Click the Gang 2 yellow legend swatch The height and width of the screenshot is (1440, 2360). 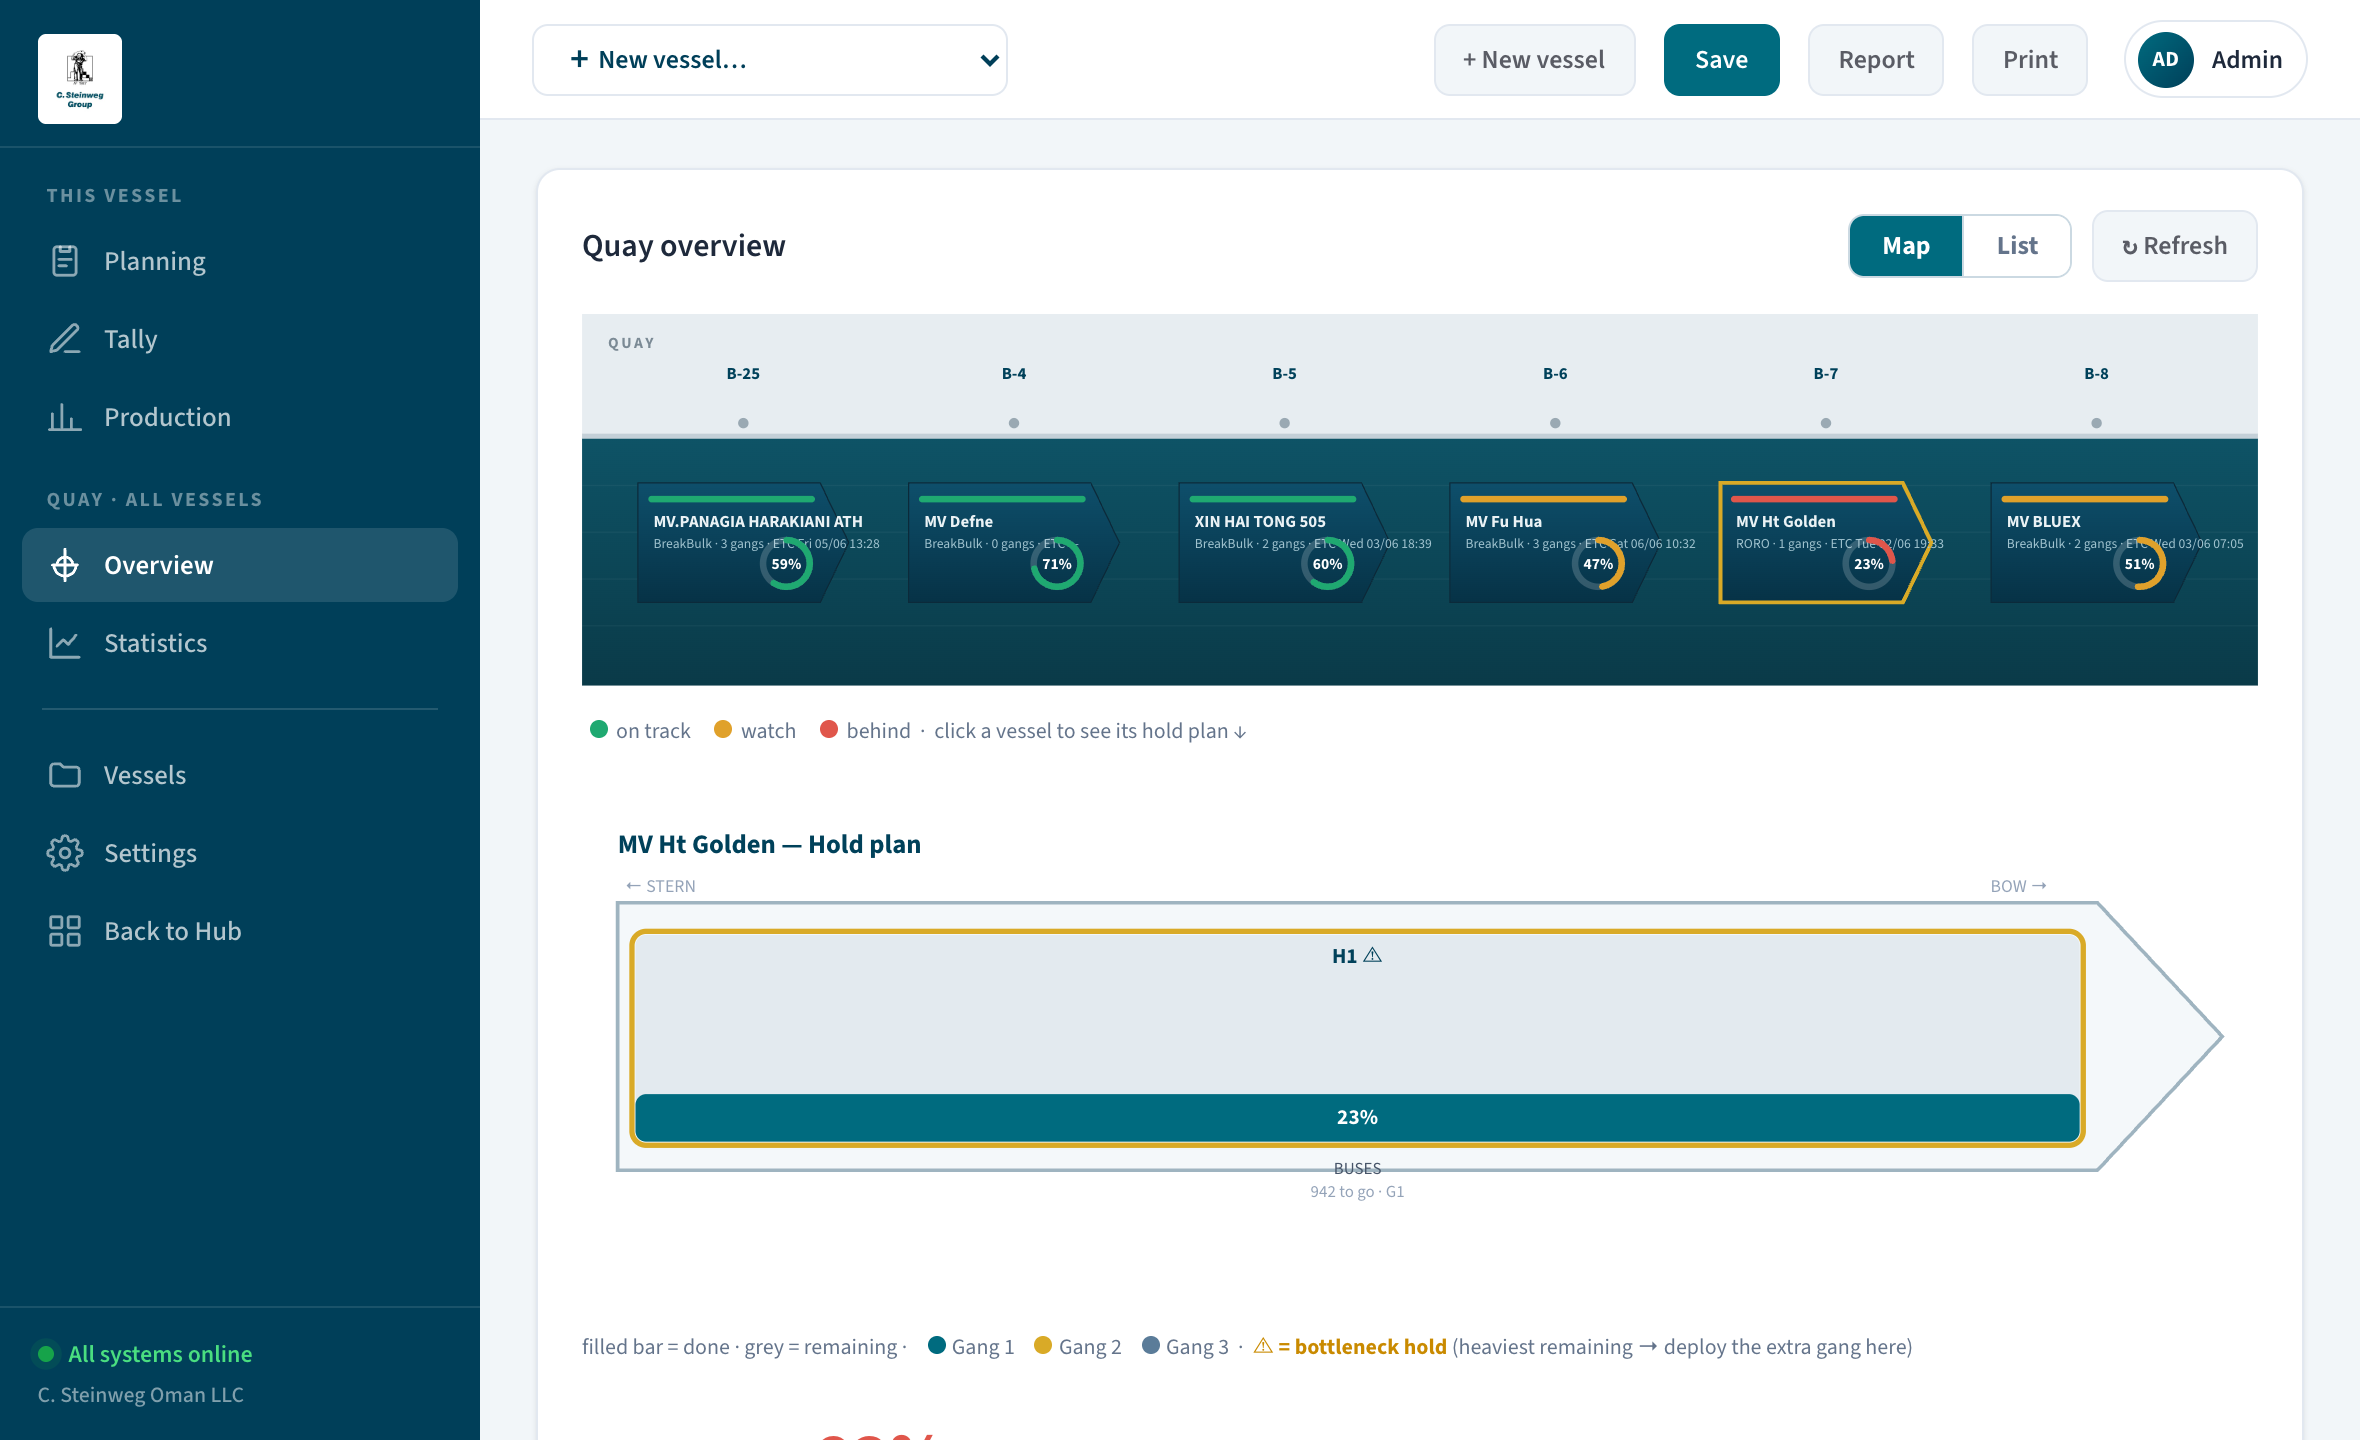tap(1043, 1345)
